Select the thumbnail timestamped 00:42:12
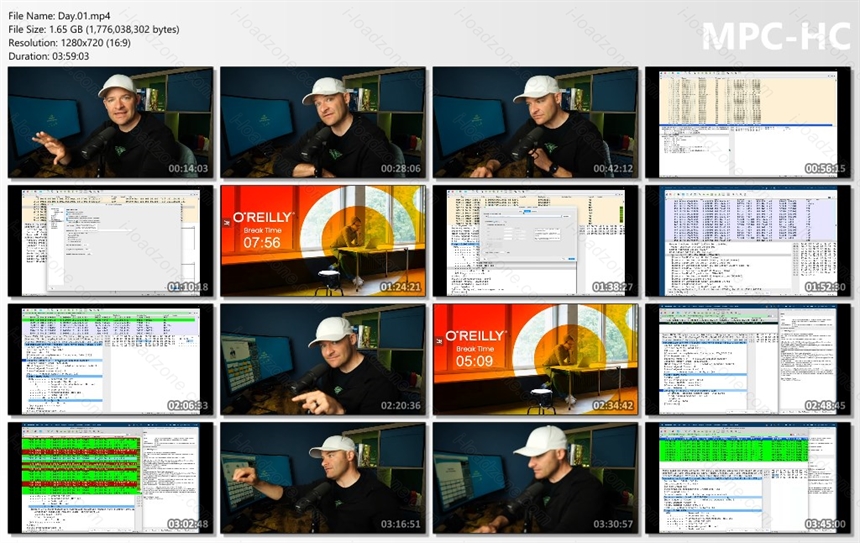 click(535, 122)
